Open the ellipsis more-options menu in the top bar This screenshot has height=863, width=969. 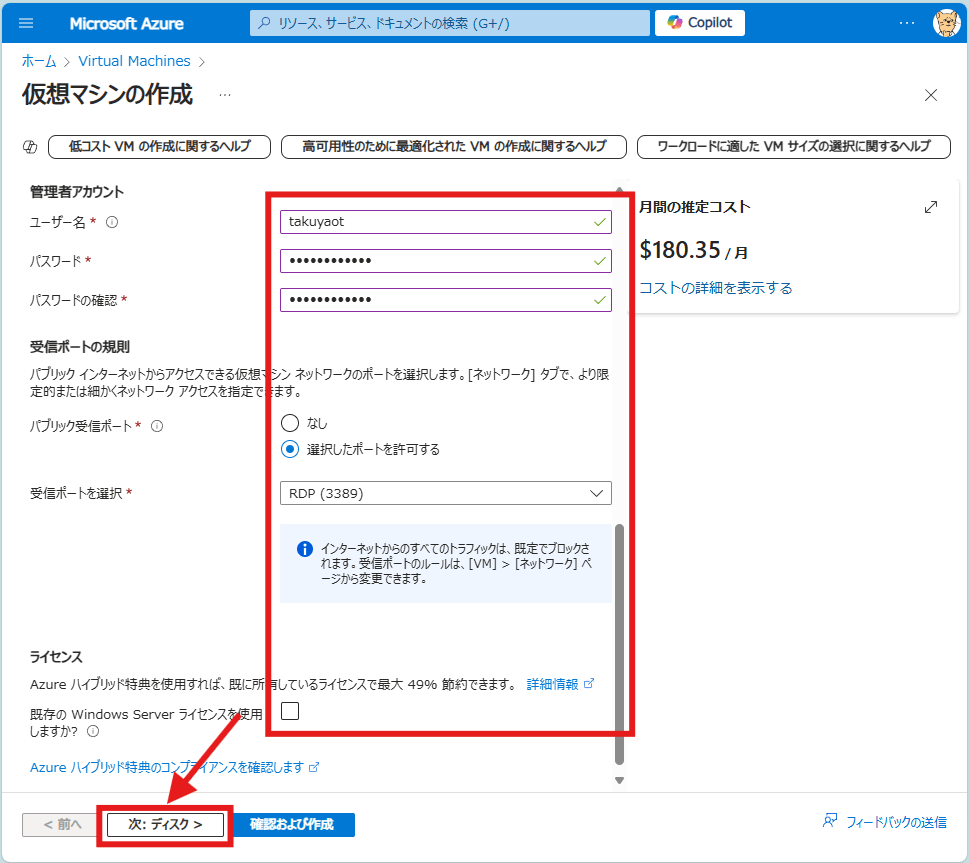(x=905, y=22)
